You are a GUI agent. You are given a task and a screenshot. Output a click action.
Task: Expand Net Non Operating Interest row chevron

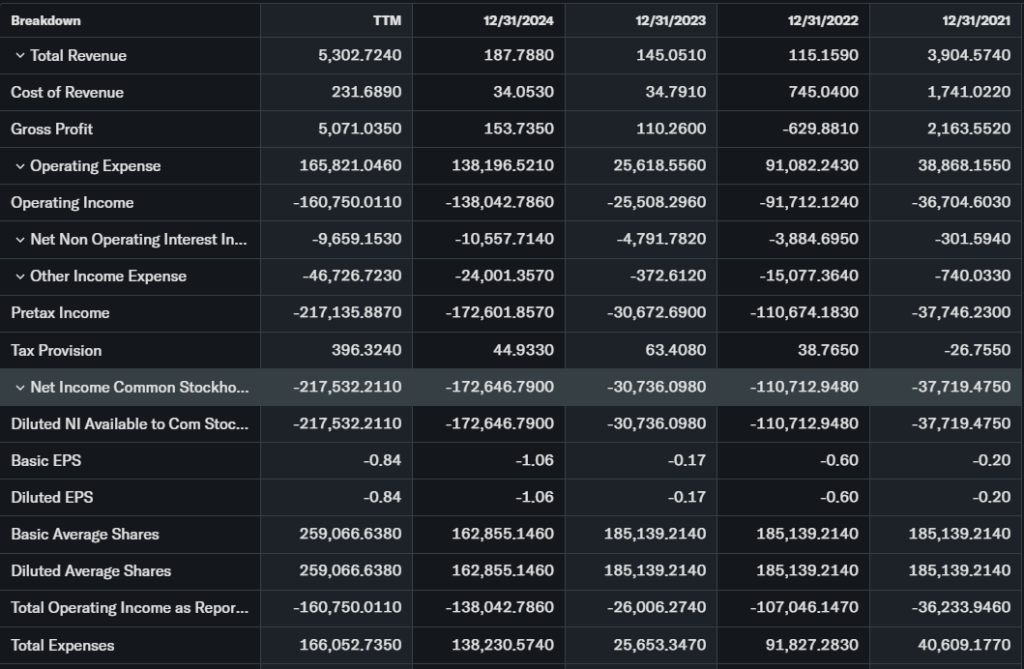pyautogui.click(x=20, y=240)
